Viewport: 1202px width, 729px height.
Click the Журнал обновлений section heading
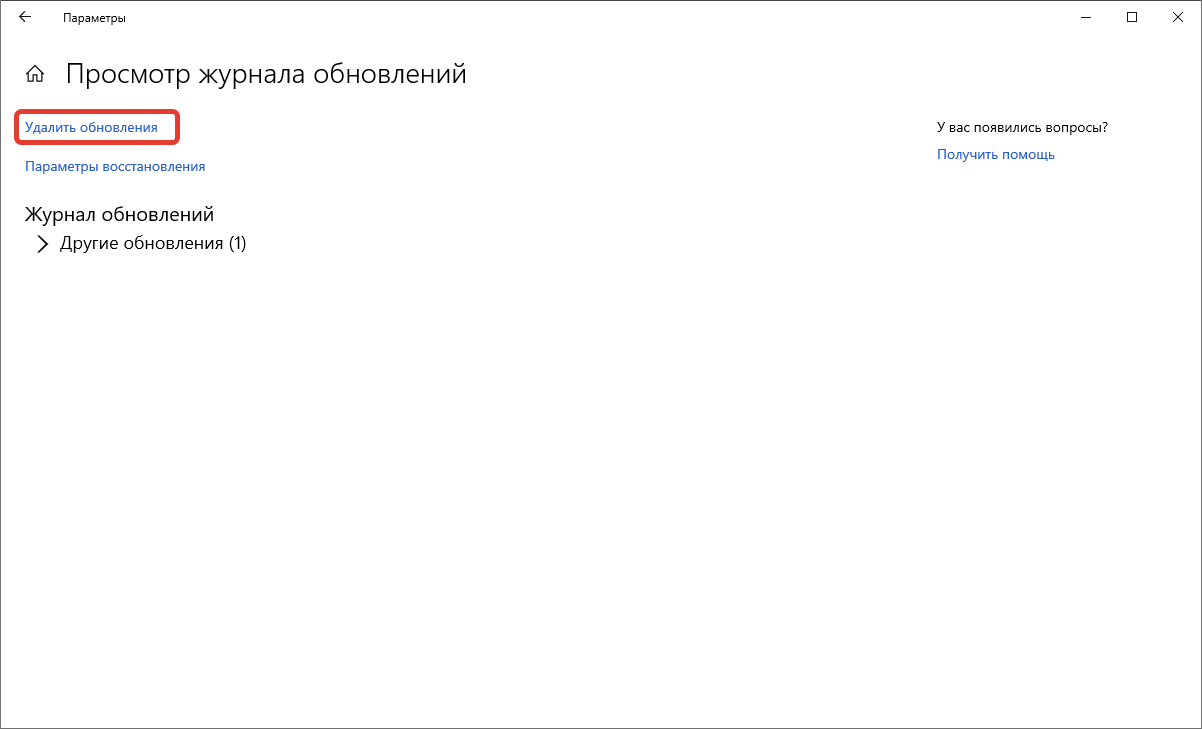119,214
